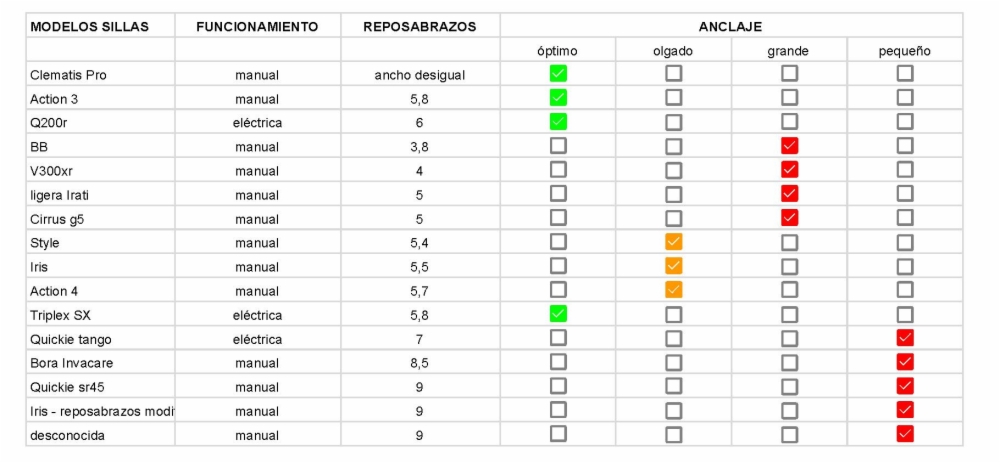Viewport: 1000px width, 463px height.
Task: Uncheck the green óptimo checkbox for Clematis Pro
Action: (558, 73)
